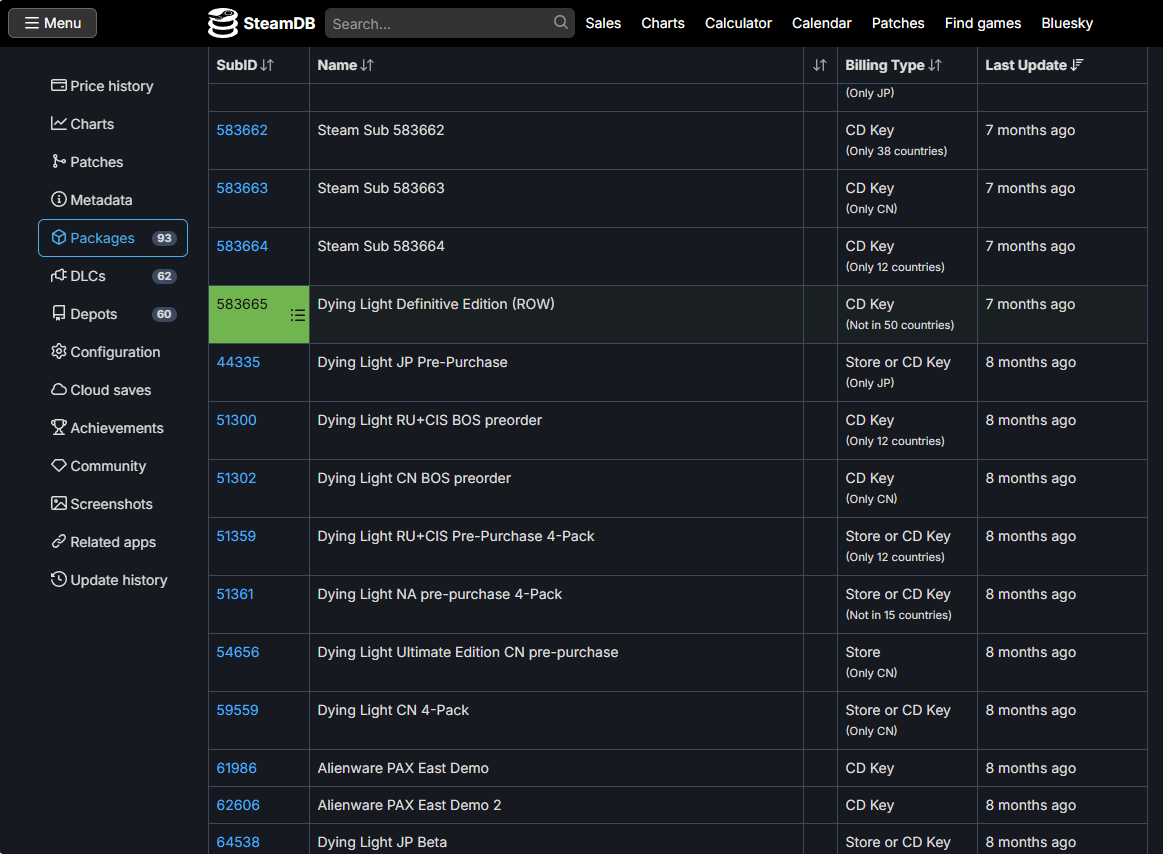This screenshot has width=1163, height=854.
Task: Open package link 44335
Action: point(238,362)
